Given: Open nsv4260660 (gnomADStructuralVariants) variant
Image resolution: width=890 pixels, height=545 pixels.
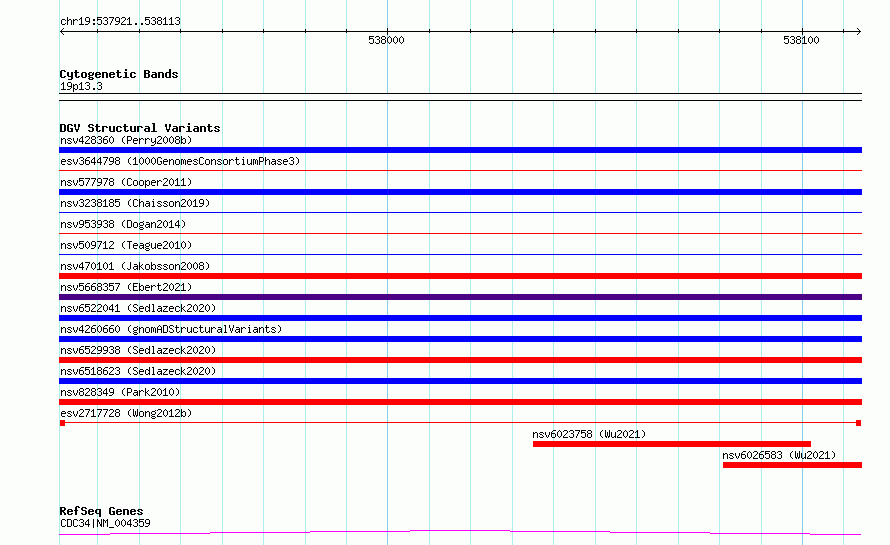Looking at the screenshot, I should click(171, 329).
